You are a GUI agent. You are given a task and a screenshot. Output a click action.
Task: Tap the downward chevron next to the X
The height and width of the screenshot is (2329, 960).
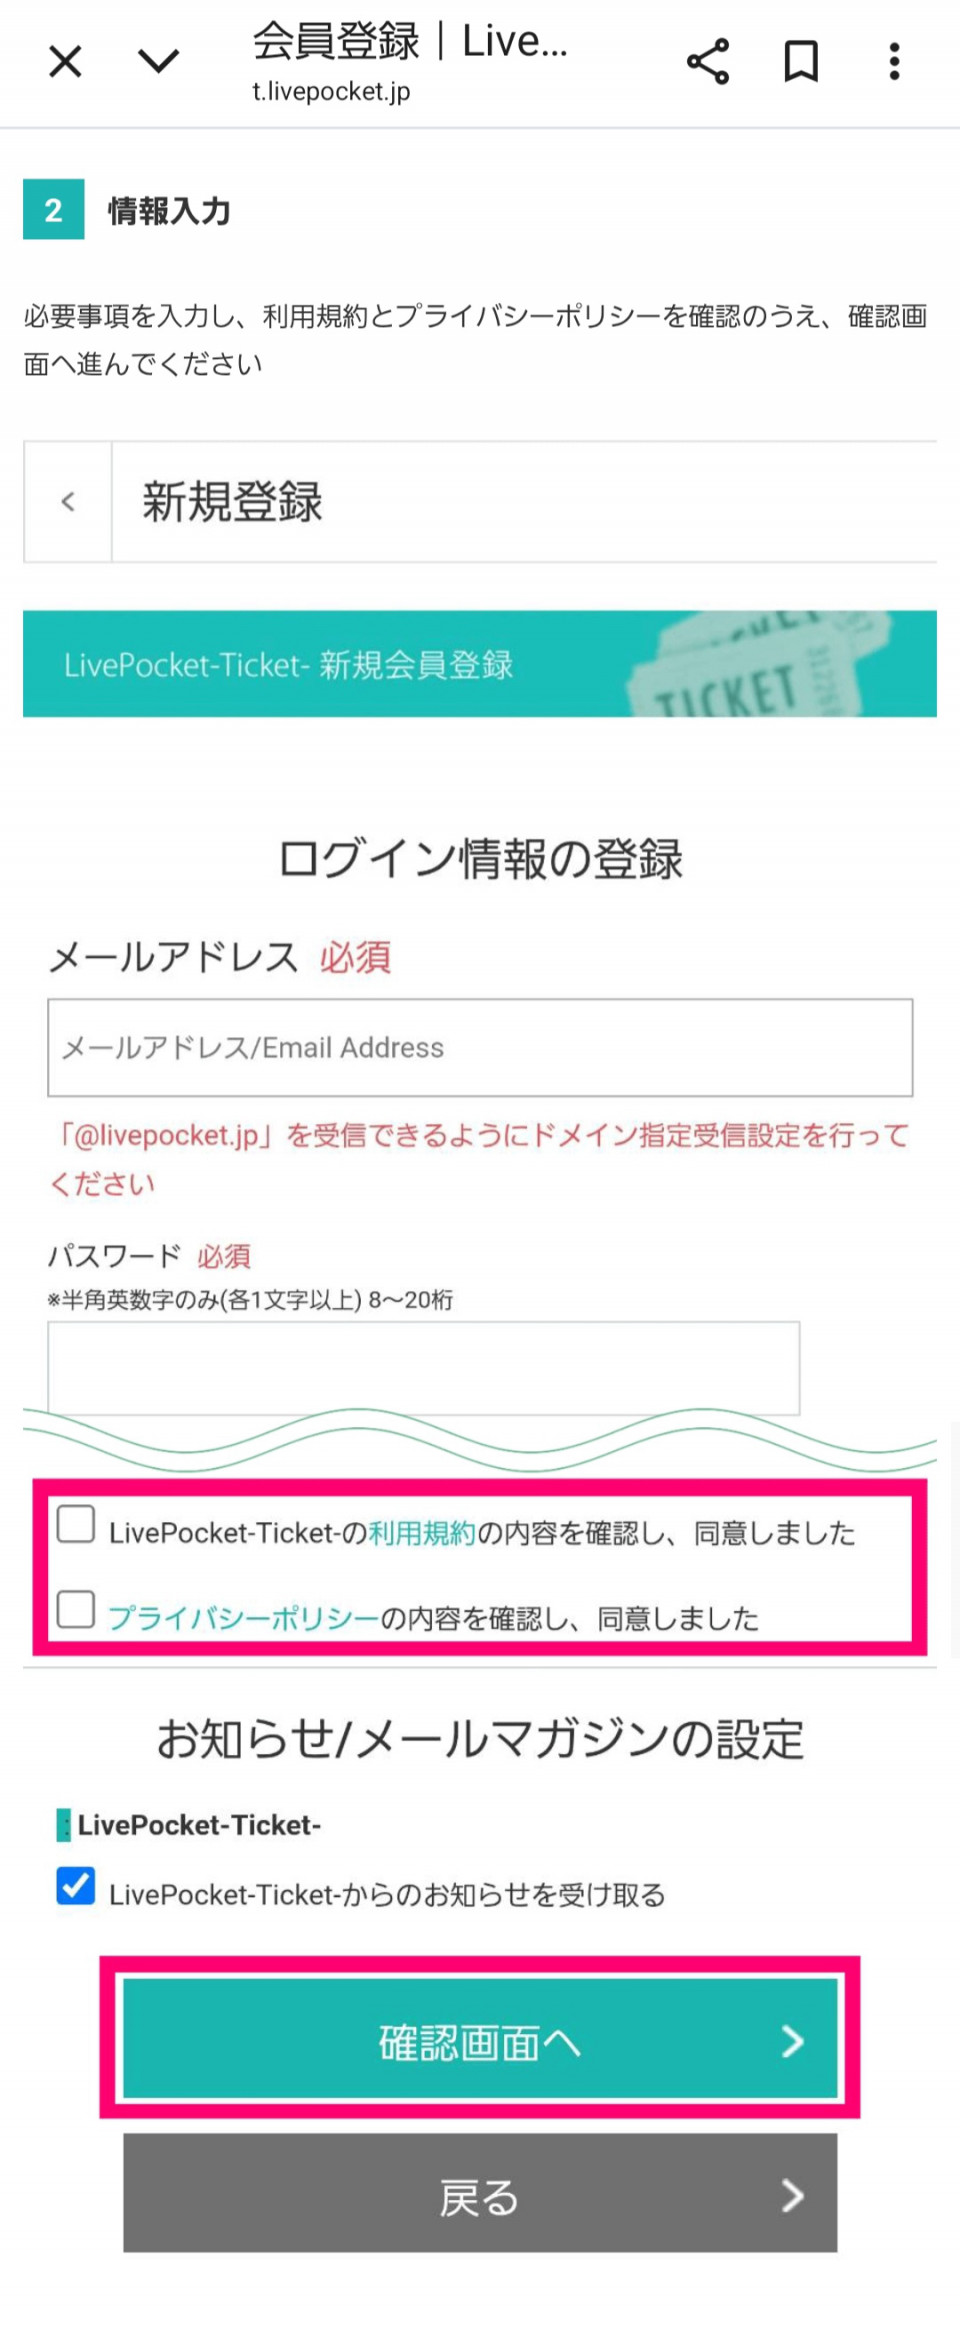(x=158, y=62)
